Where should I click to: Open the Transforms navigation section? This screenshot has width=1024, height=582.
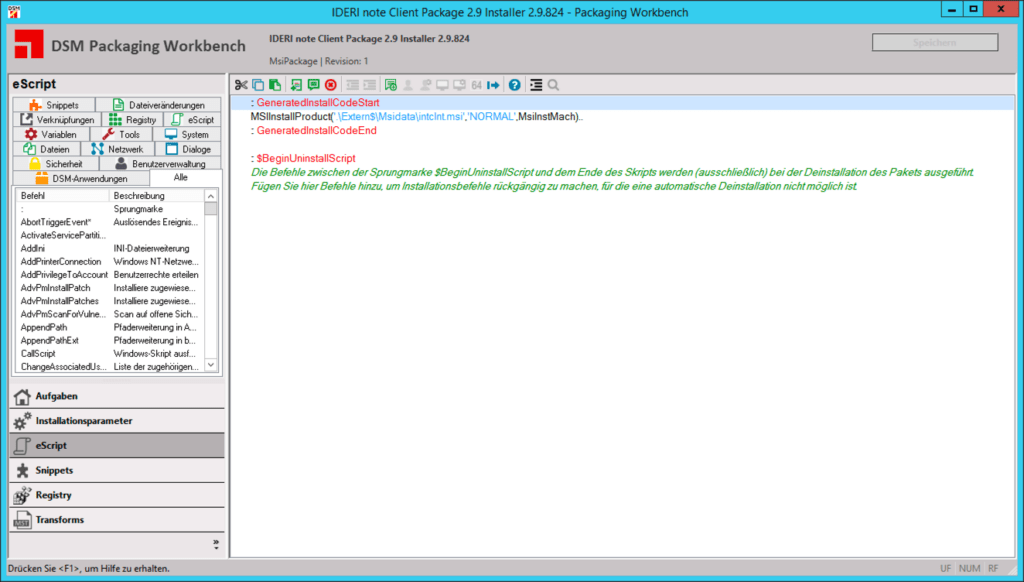(117, 520)
